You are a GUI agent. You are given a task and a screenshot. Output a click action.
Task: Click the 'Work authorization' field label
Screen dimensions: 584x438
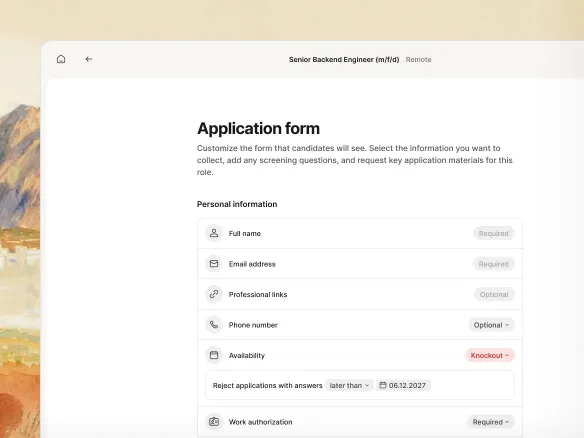pyautogui.click(x=261, y=422)
